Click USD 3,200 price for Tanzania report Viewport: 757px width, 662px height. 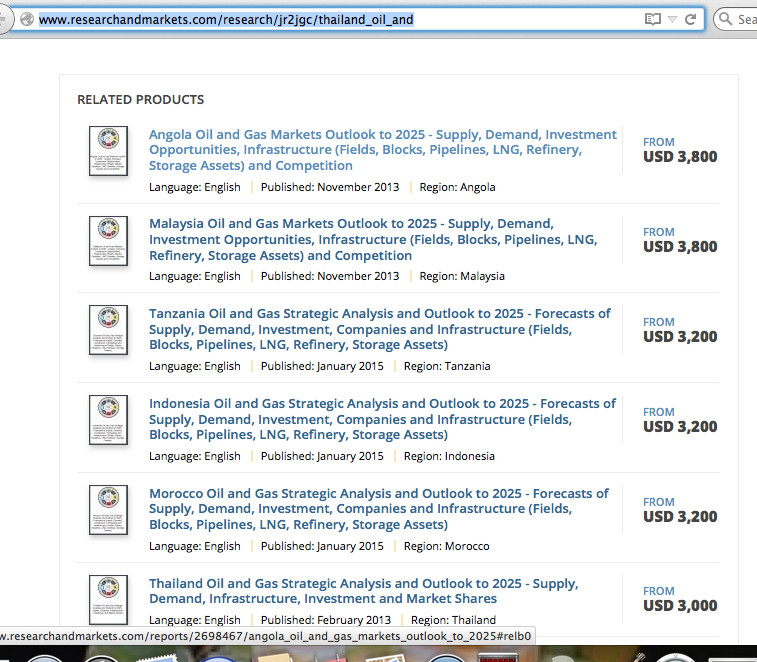click(680, 337)
